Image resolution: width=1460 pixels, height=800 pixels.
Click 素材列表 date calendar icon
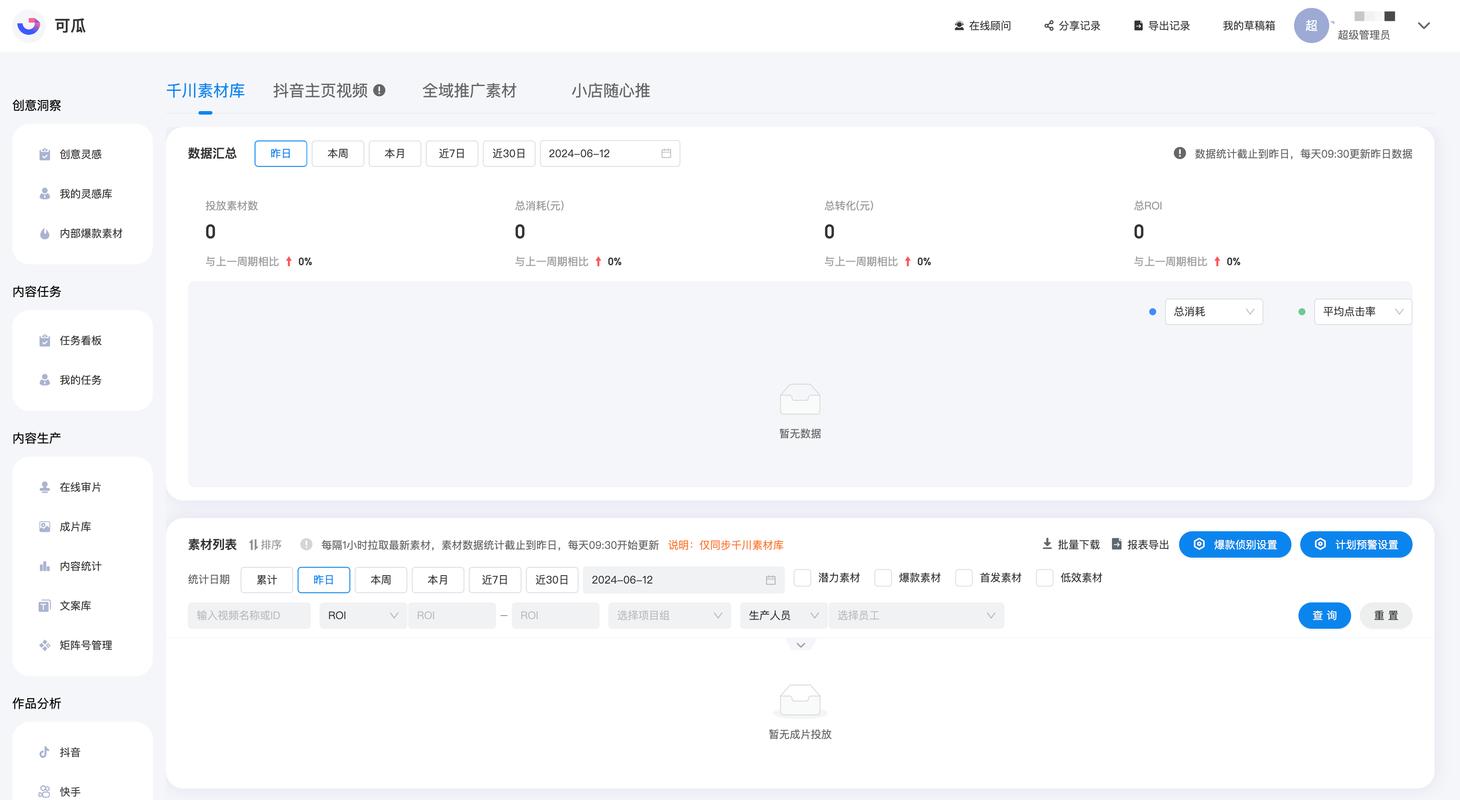click(771, 580)
